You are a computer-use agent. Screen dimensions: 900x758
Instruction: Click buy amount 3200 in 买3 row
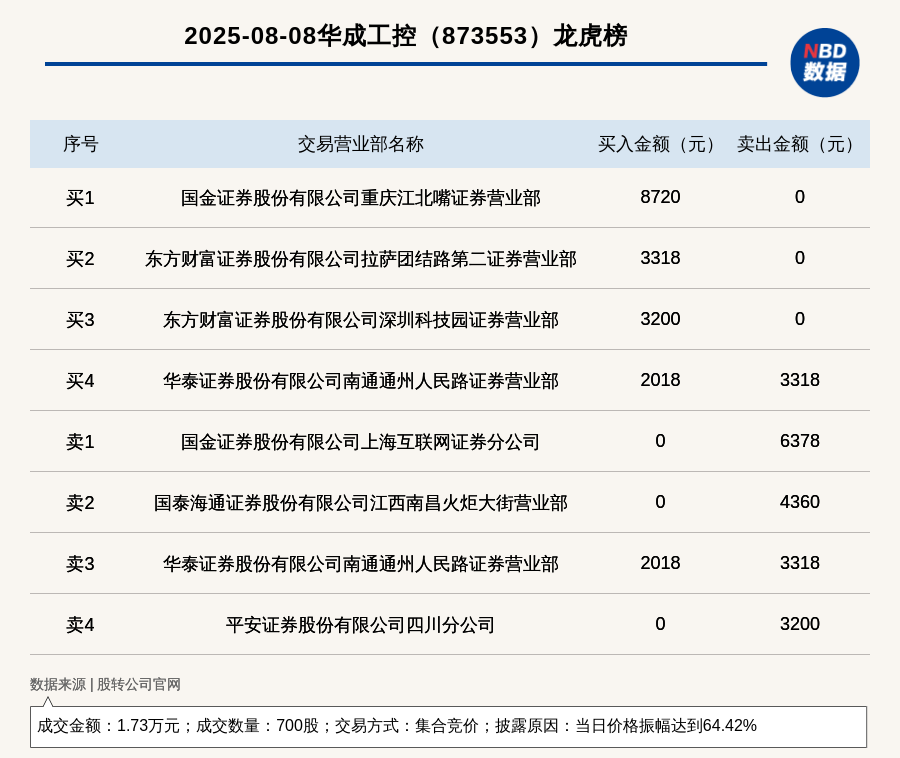(660, 318)
